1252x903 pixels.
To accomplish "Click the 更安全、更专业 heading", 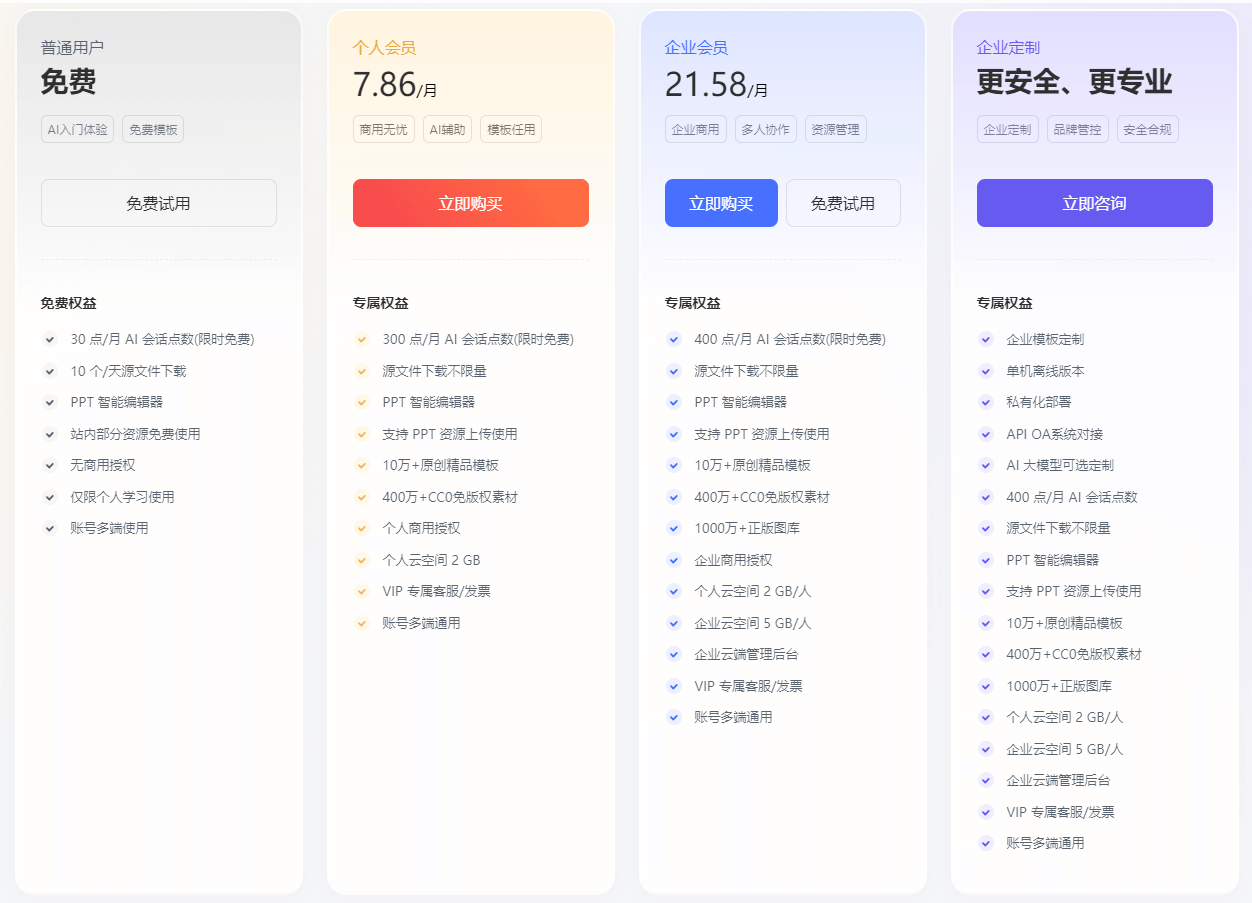I will pyautogui.click(x=1074, y=82).
